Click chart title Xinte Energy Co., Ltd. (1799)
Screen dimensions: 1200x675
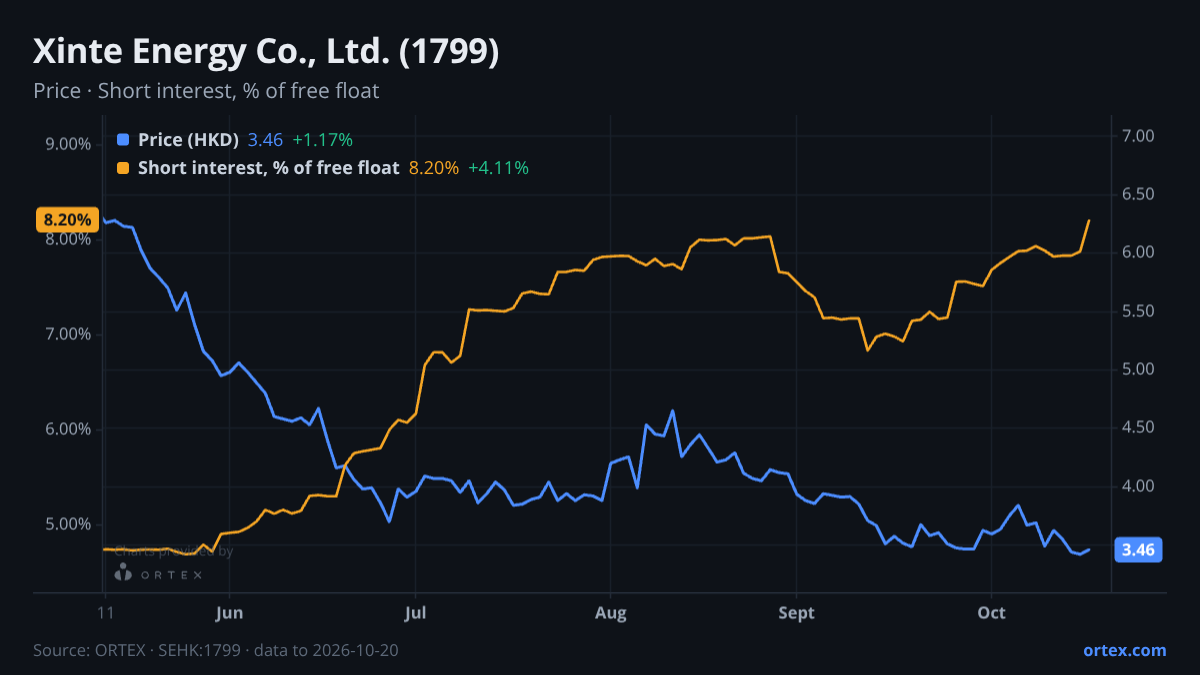coord(266,52)
